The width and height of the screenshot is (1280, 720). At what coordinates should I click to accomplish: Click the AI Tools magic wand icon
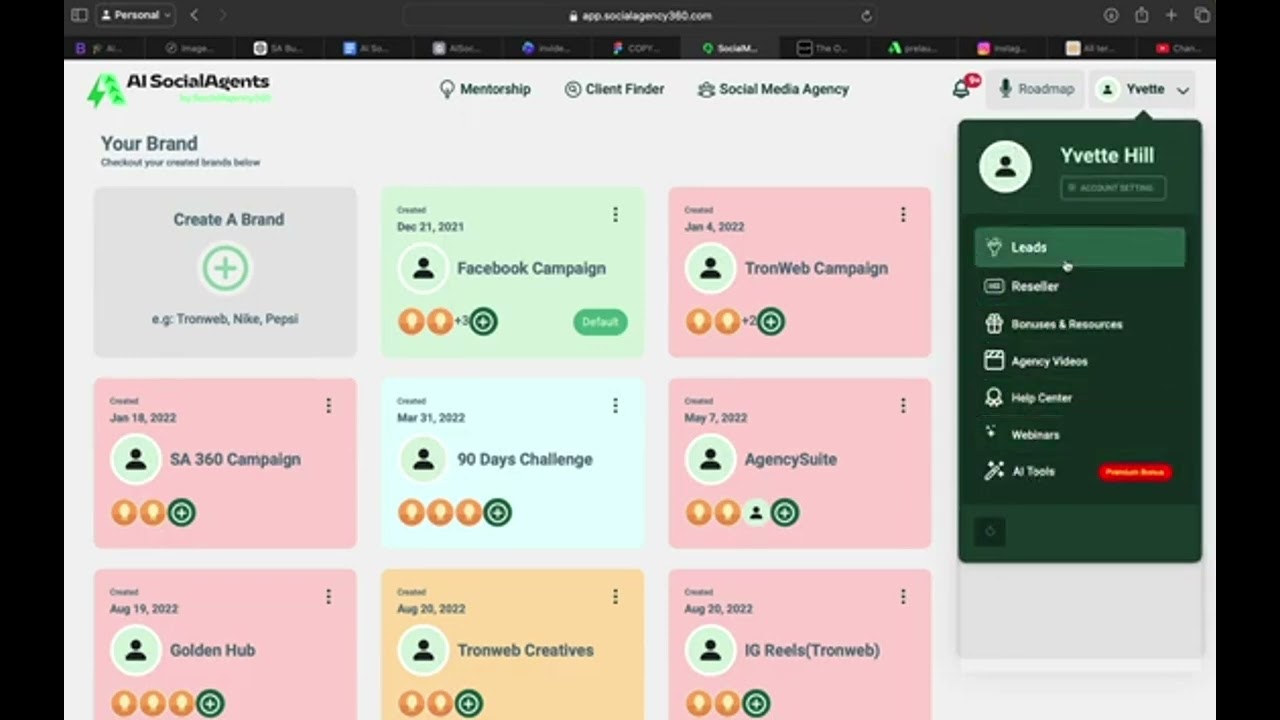point(994,471)
